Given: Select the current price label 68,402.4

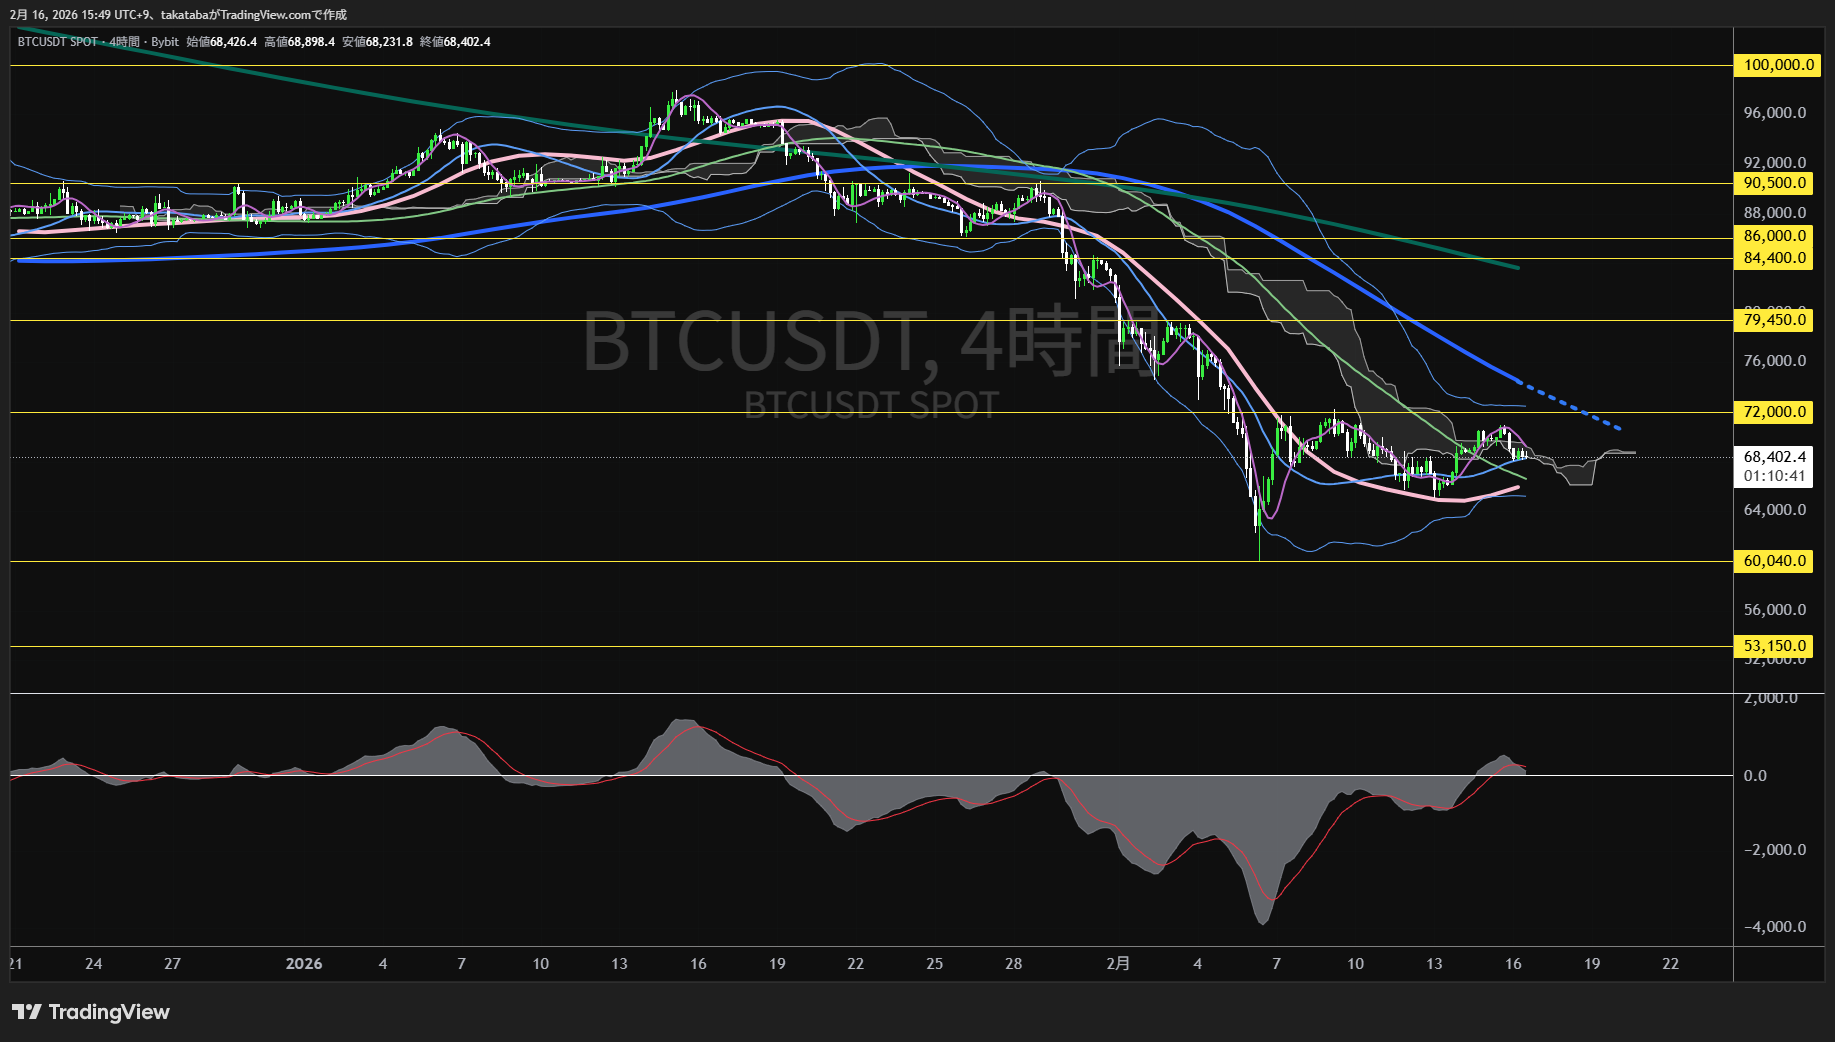Looking at the screenshot, I should point(1772,455).
